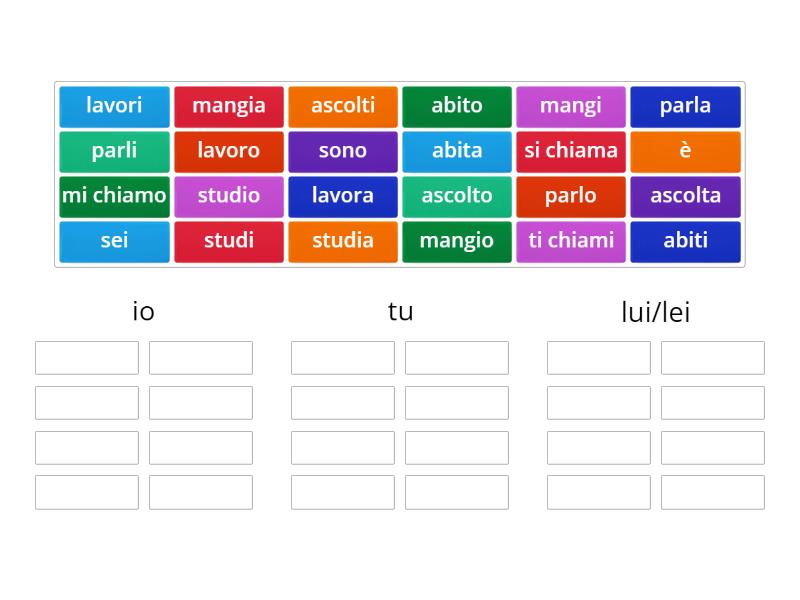
Task: Choose the blue 'abiti' word tile
Action: (x=685, y=241)
